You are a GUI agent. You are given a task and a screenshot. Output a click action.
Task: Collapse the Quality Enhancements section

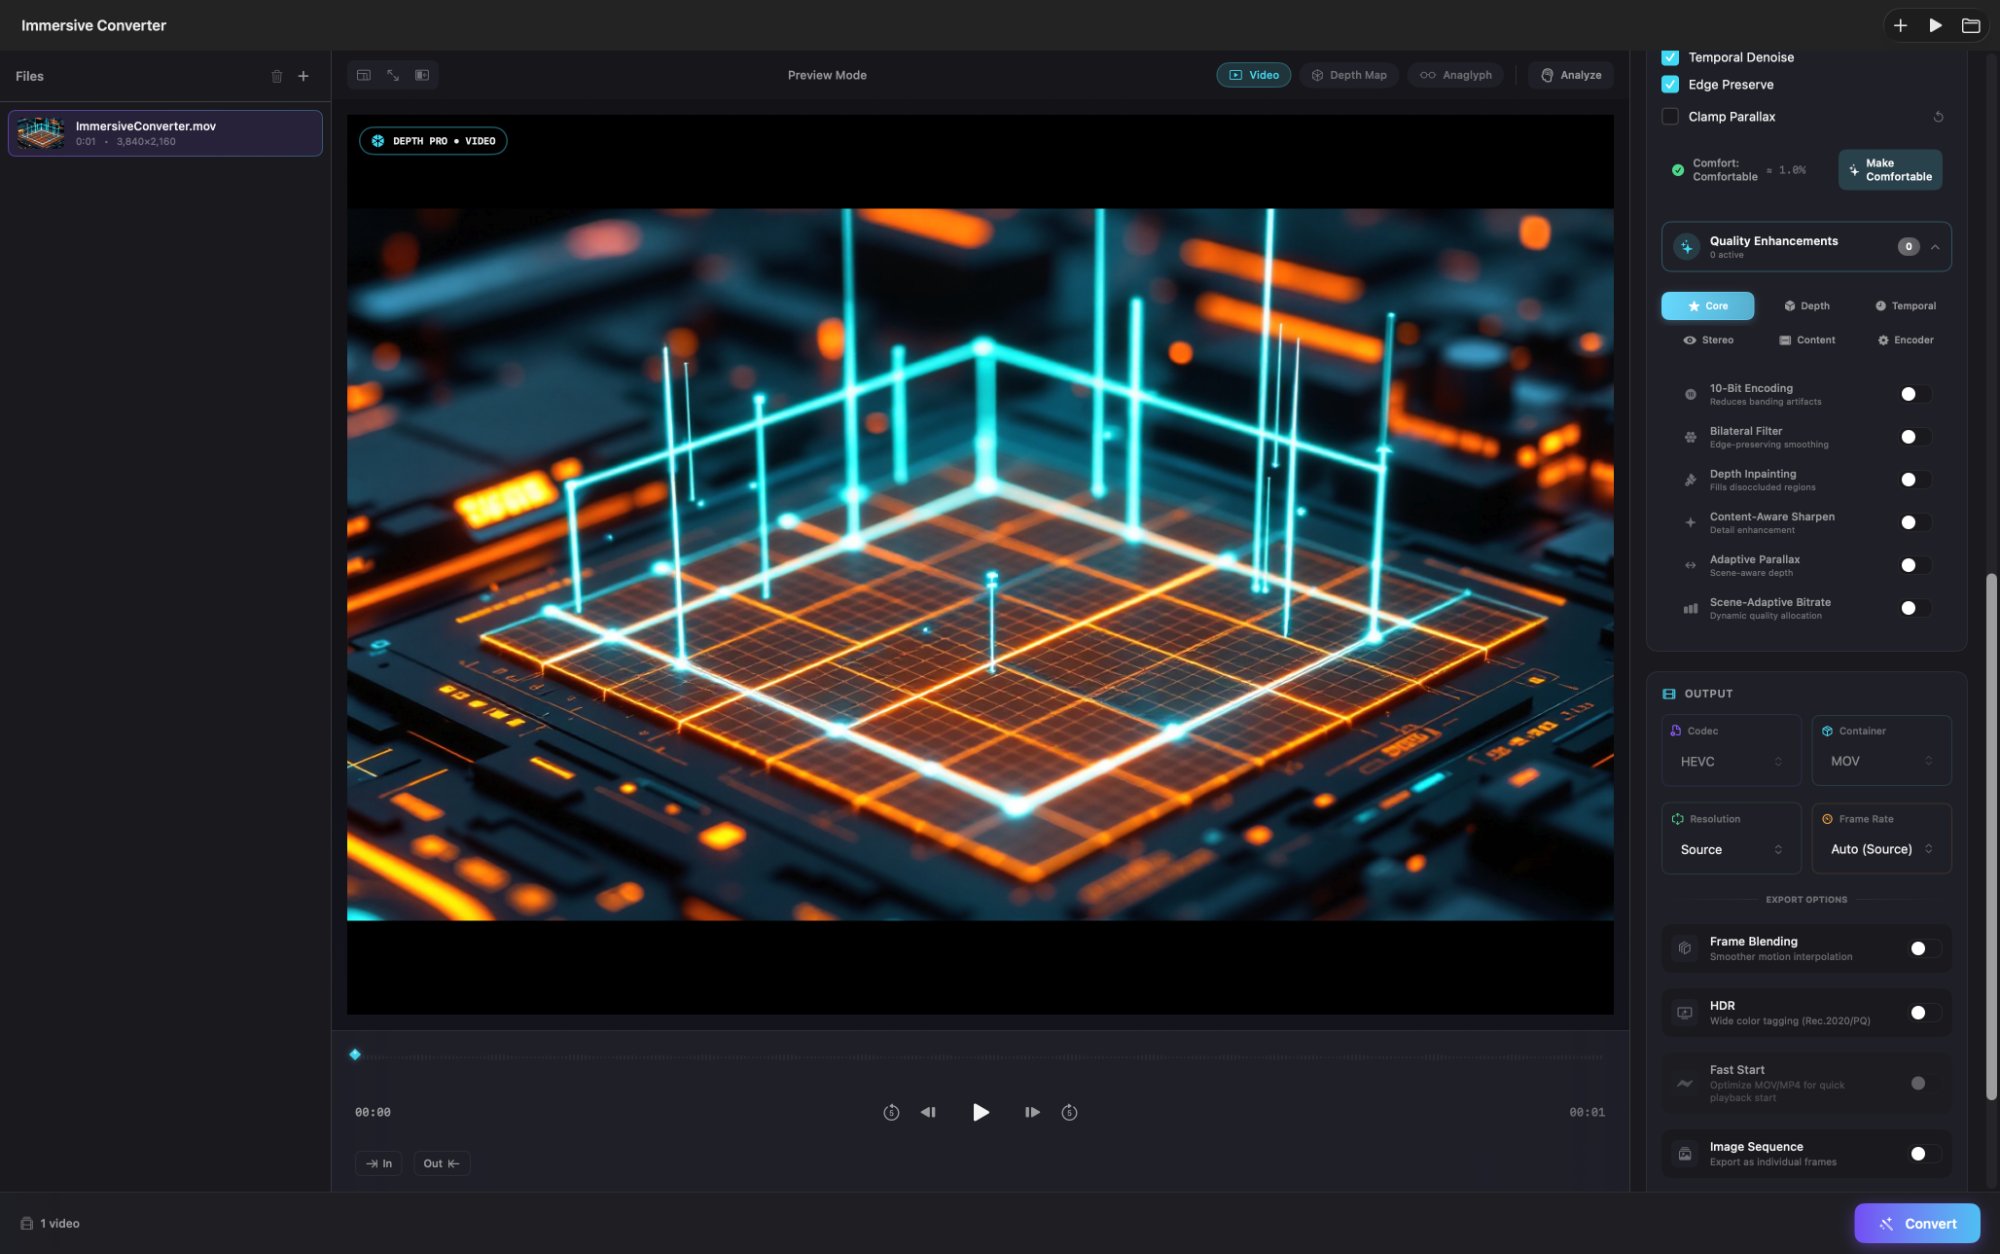1935,247
